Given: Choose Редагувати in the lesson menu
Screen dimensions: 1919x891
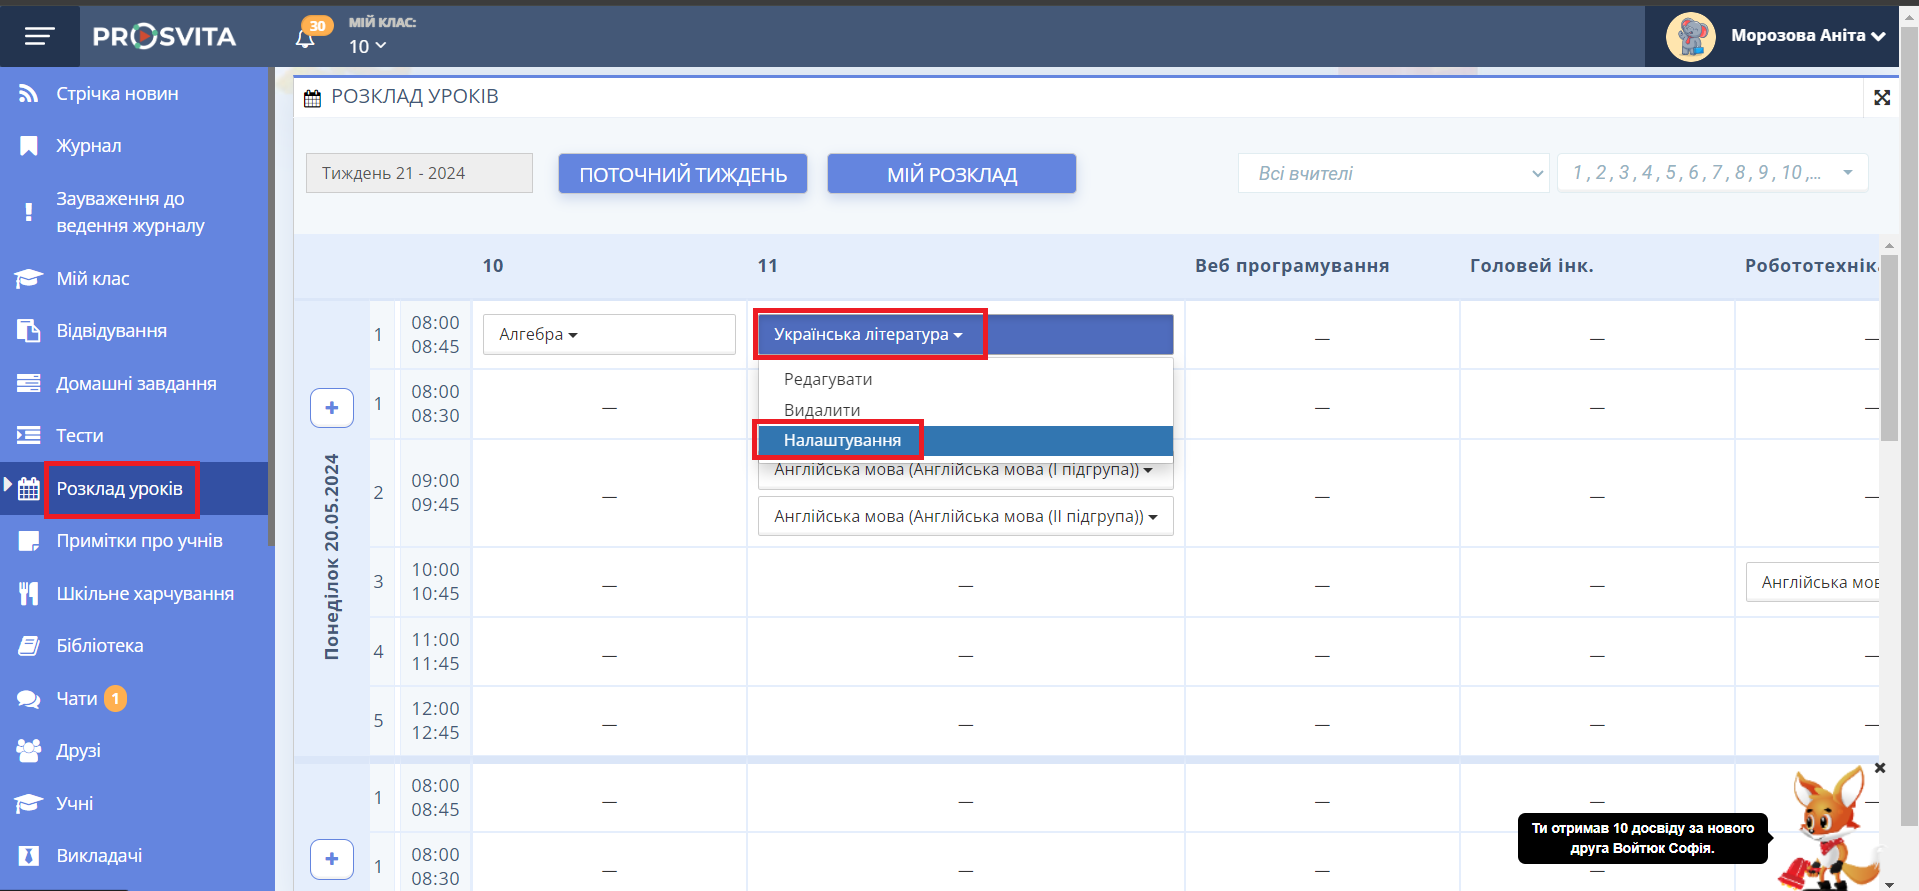Looking at the screenshot, I should pyautogui.click(x=828, y=379).
